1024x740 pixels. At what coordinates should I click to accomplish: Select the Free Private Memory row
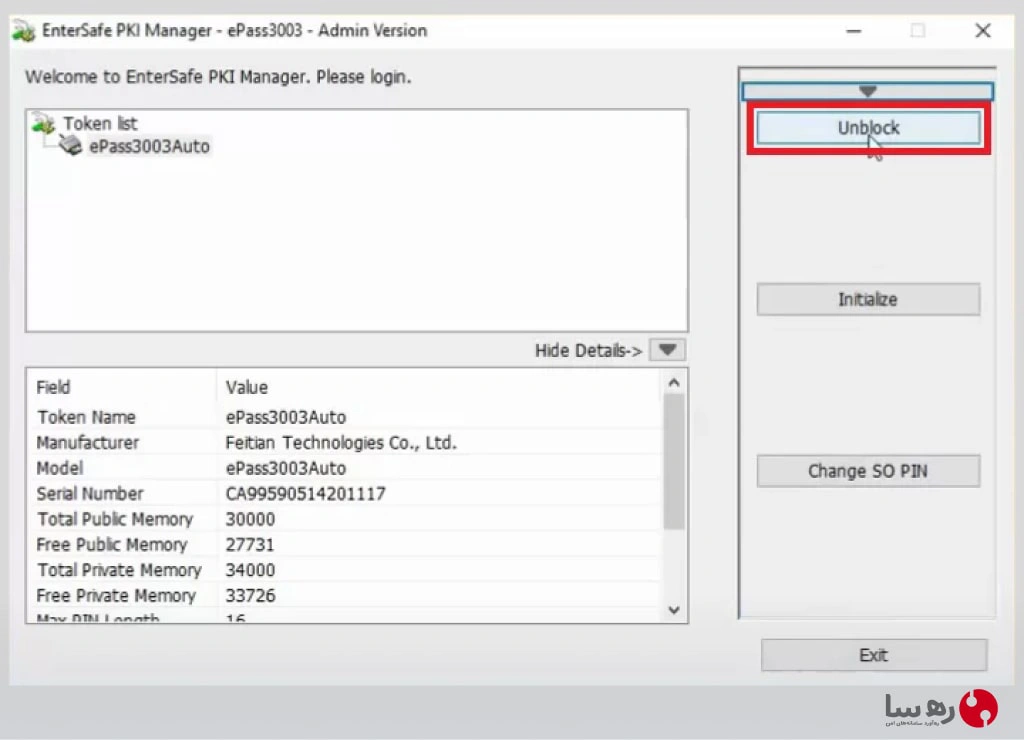click(345, 596)
